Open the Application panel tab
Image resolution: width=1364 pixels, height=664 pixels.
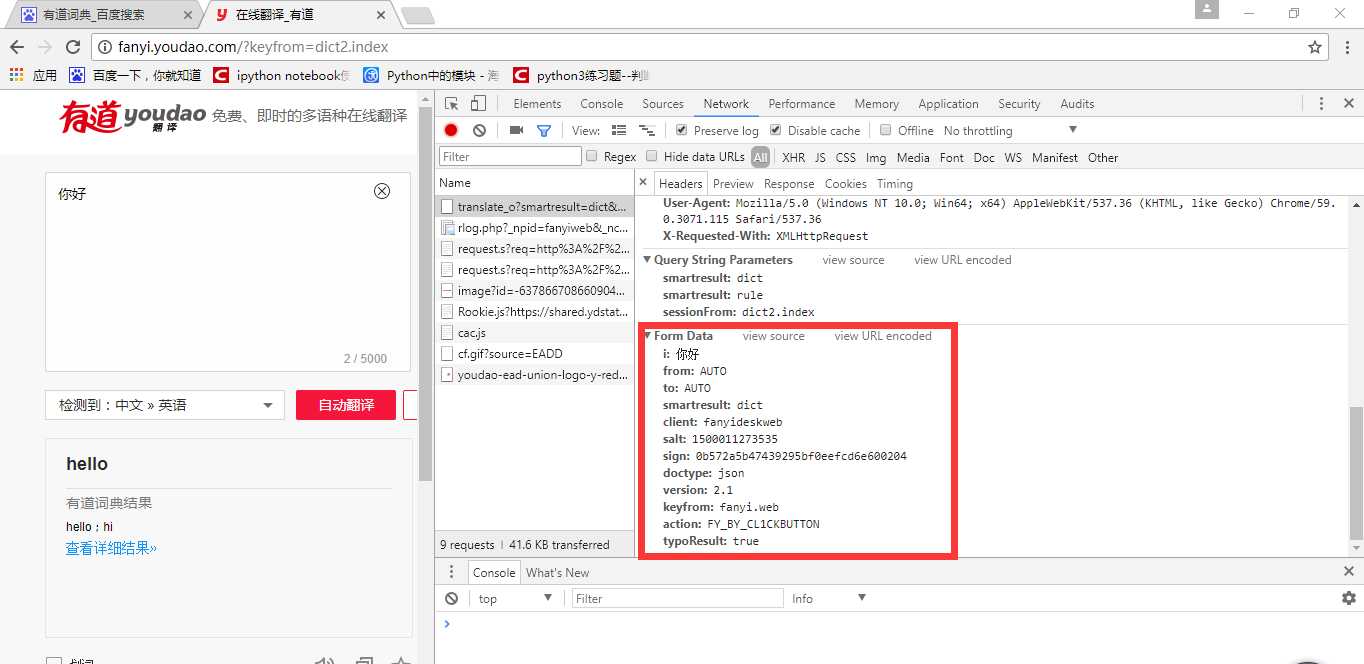pyautogui.click(x=949, y=104)
